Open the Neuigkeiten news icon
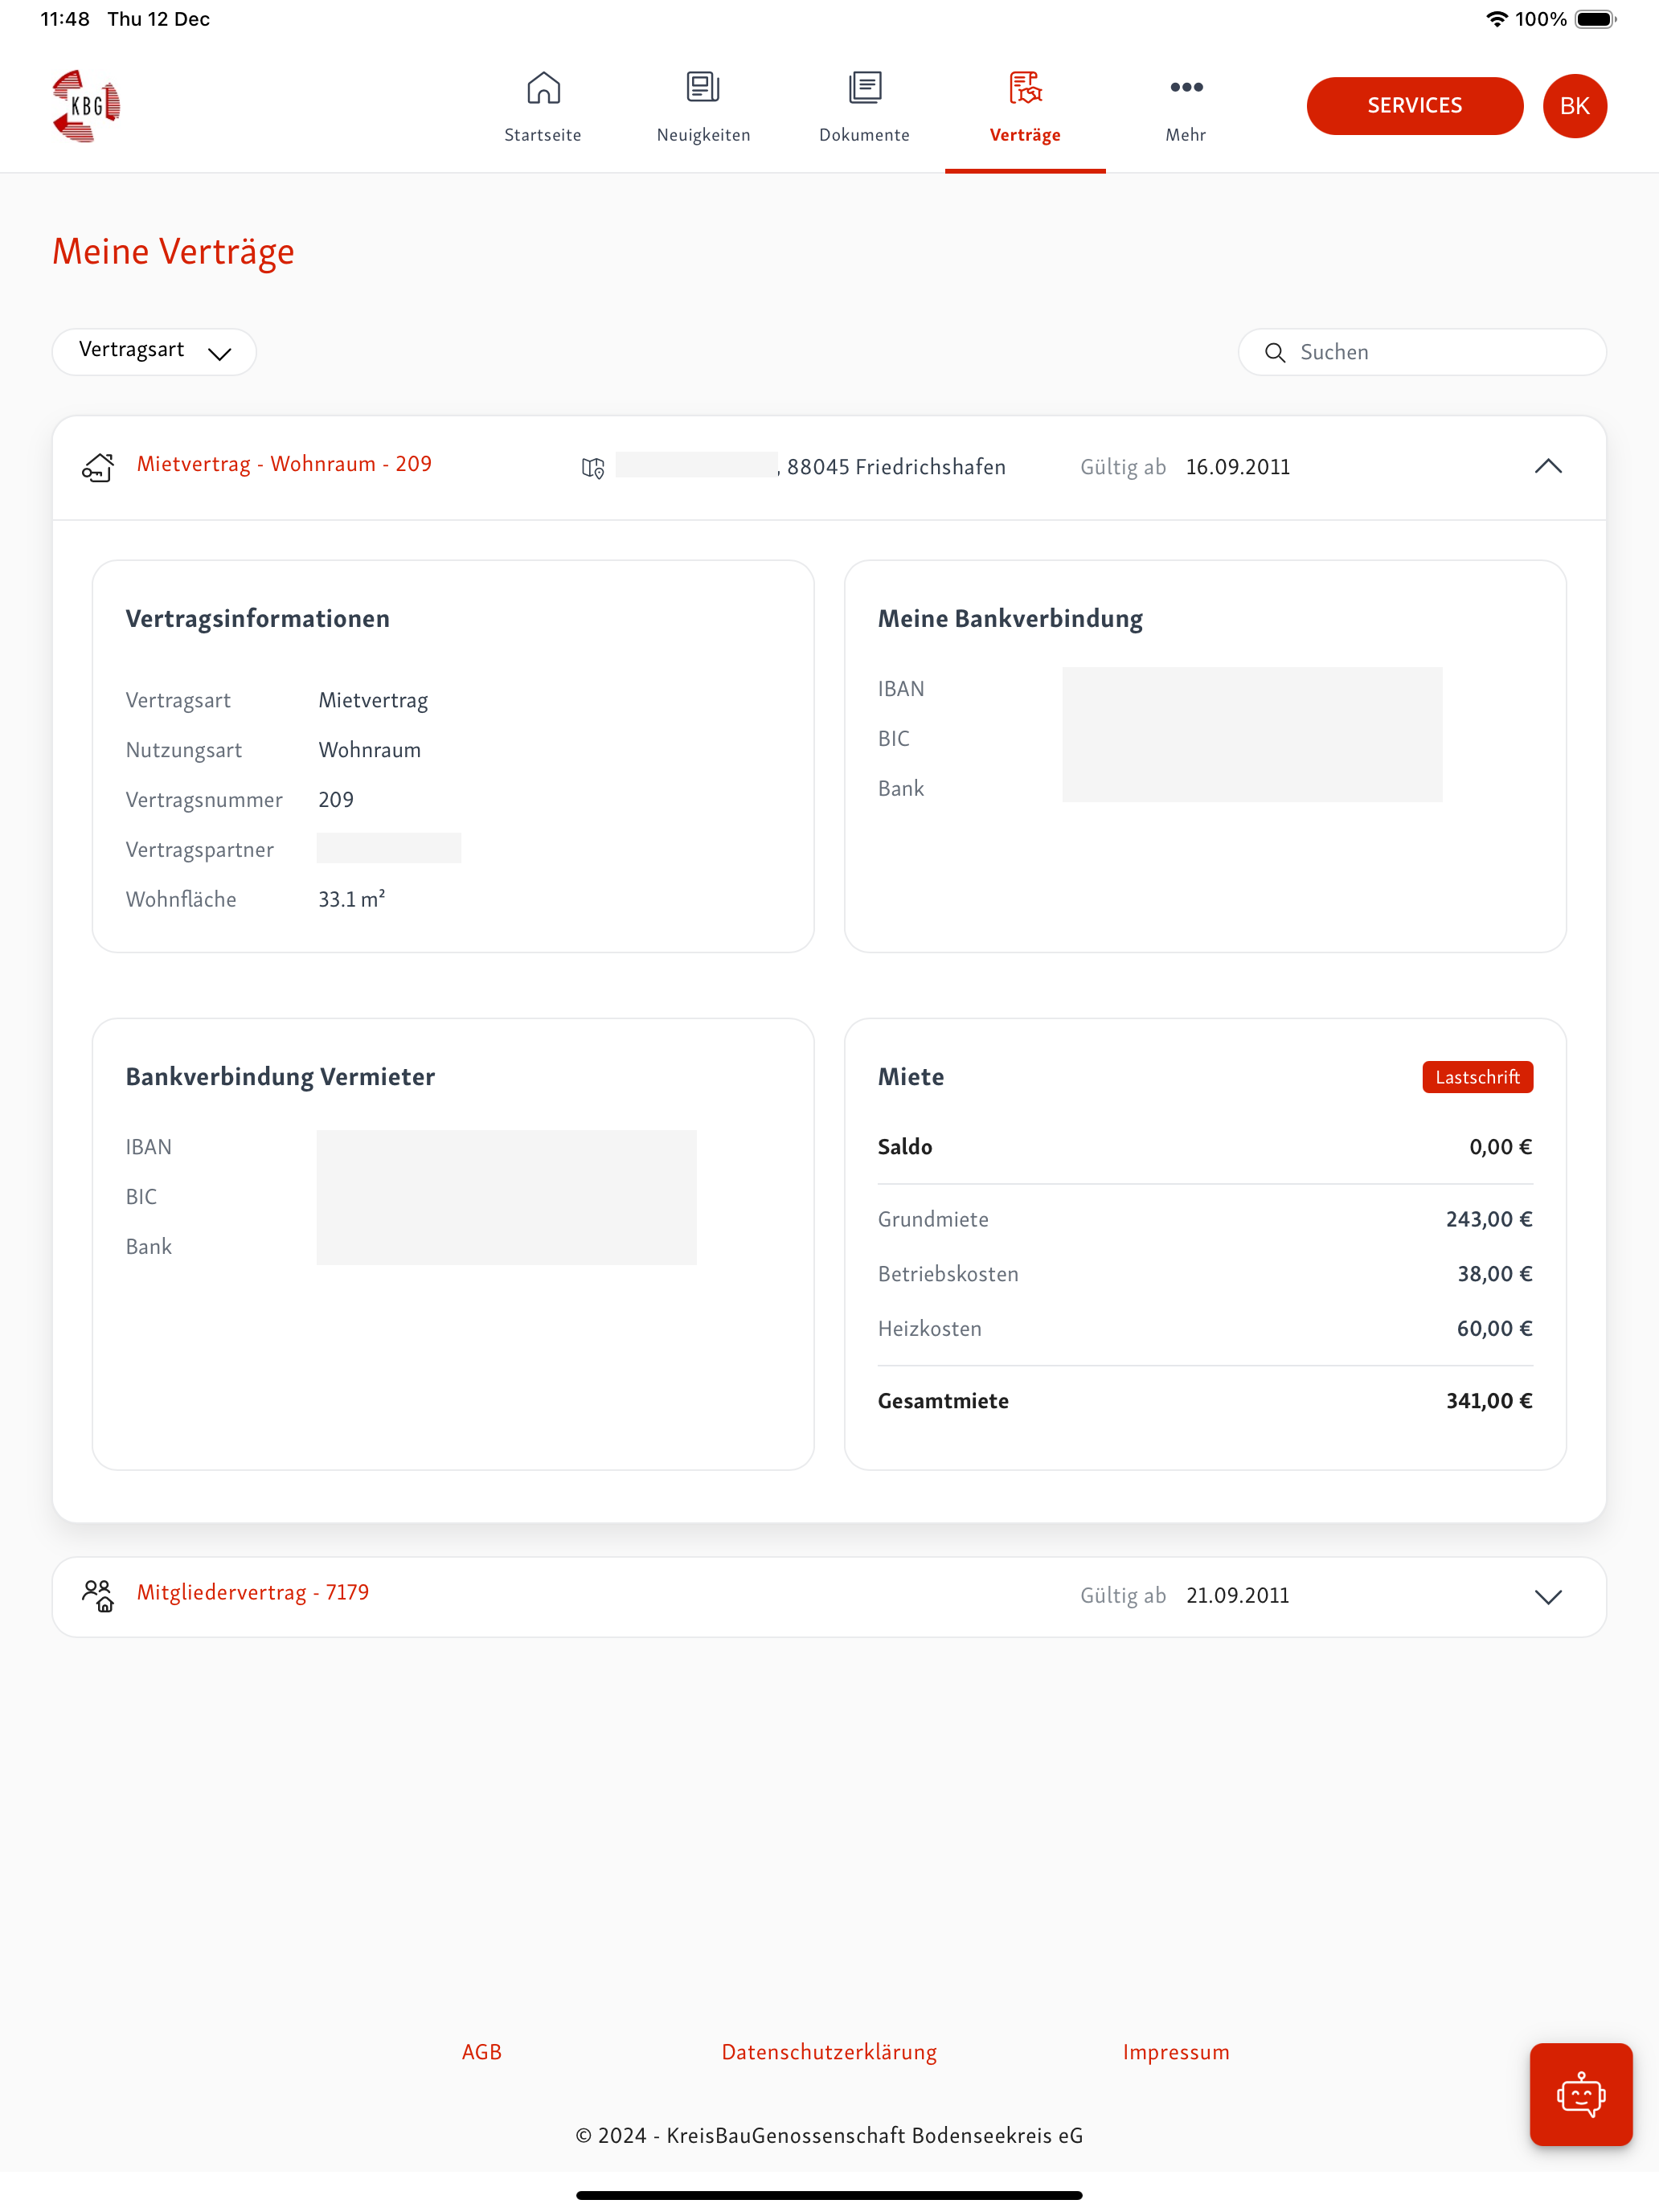 coord(703,88)
